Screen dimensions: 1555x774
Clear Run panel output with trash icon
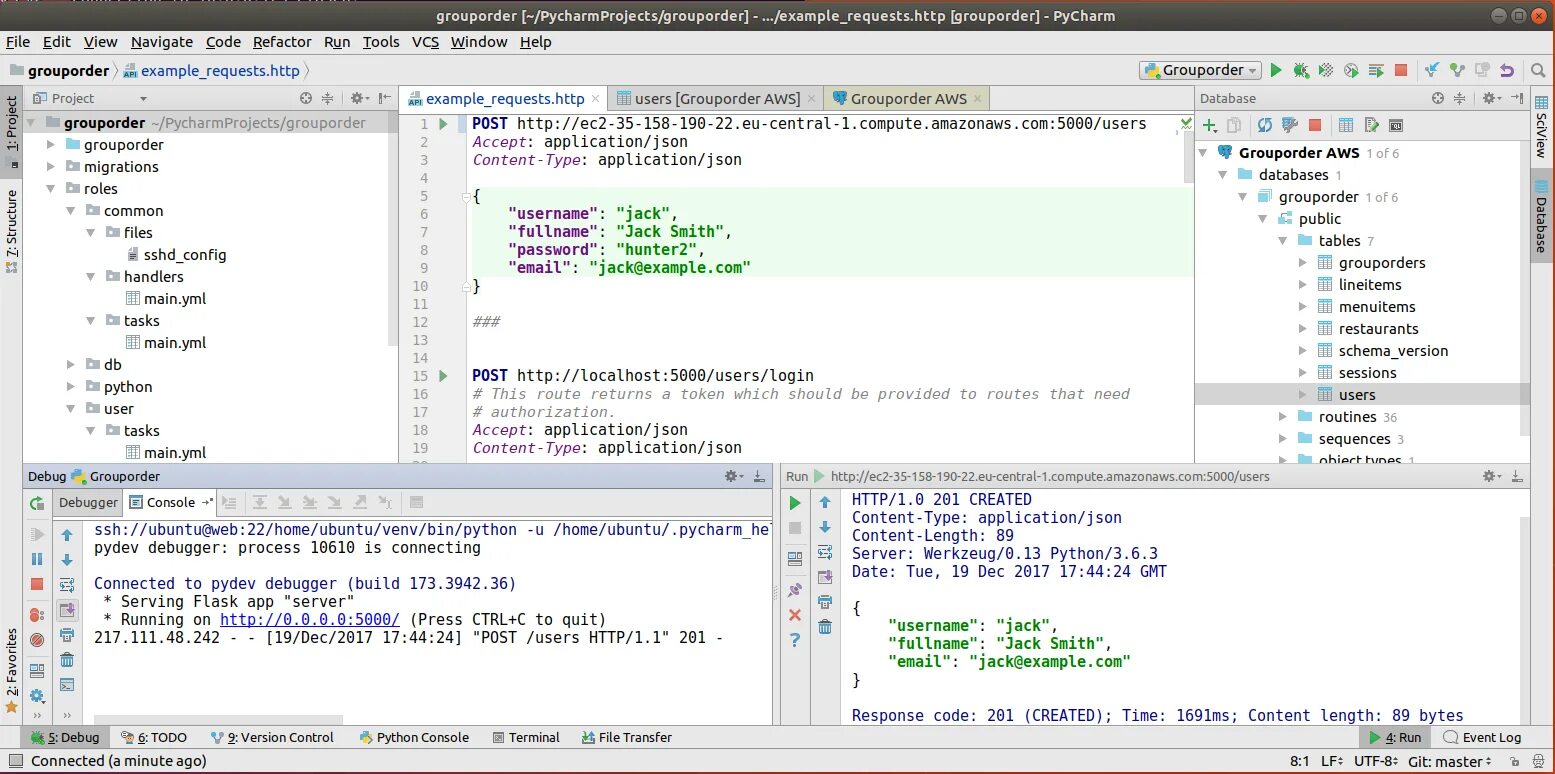point(825,627)
